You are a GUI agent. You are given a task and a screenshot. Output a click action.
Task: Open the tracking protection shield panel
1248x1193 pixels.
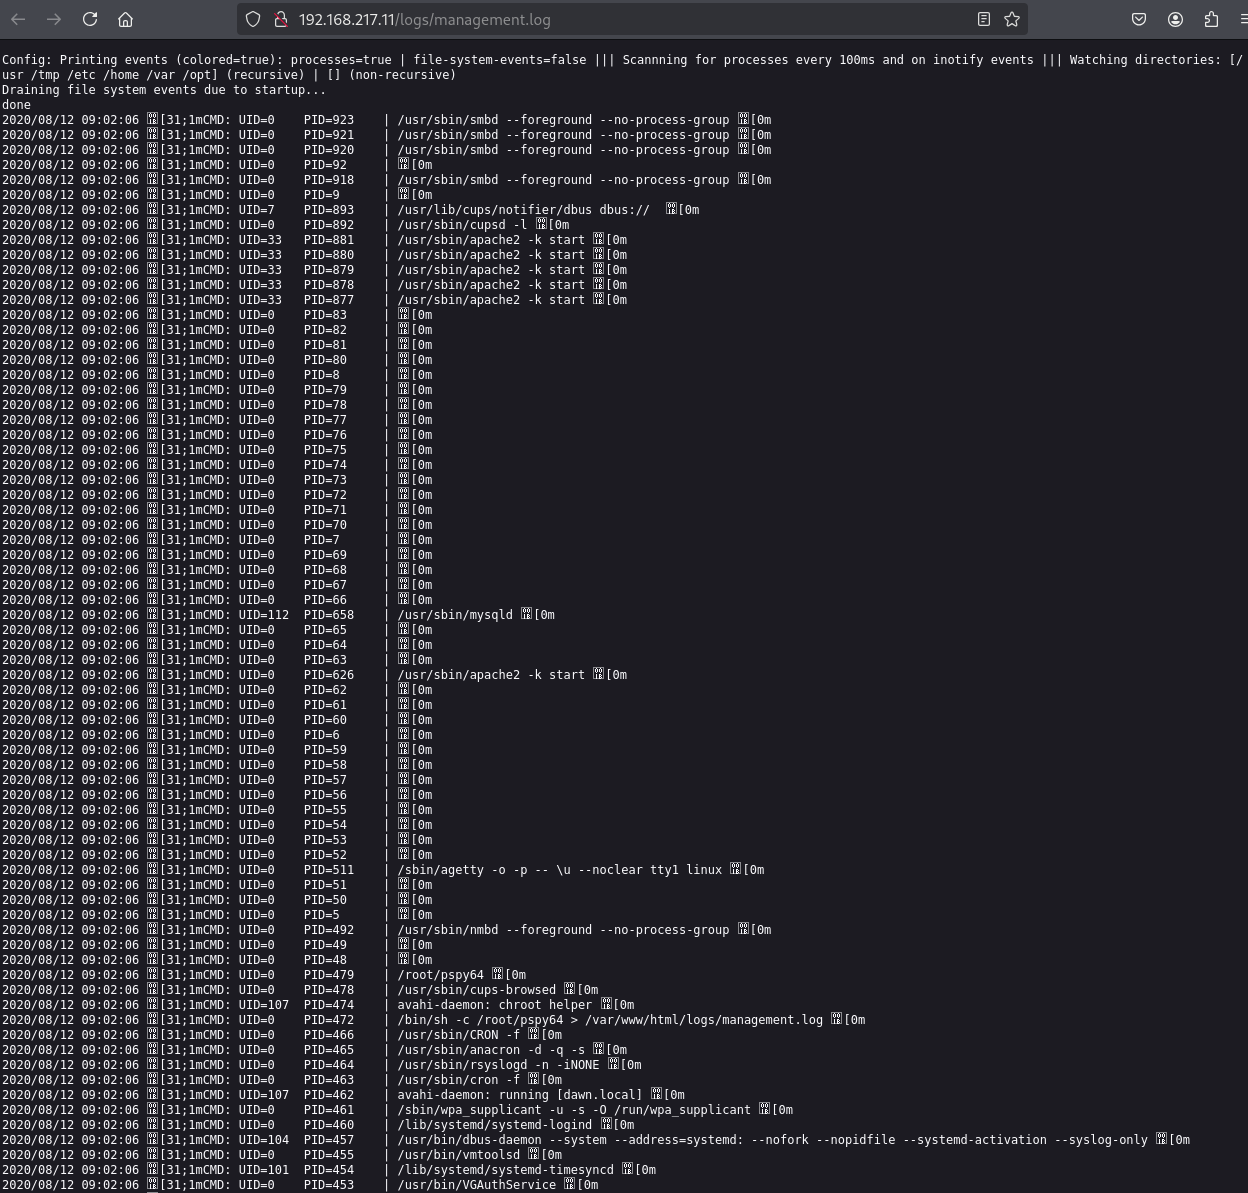(253, 19)
